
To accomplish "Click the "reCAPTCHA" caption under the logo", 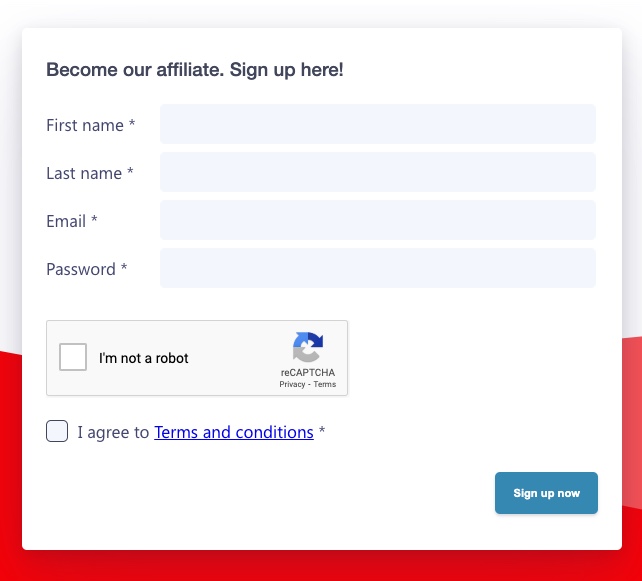I will pos(308,372).
